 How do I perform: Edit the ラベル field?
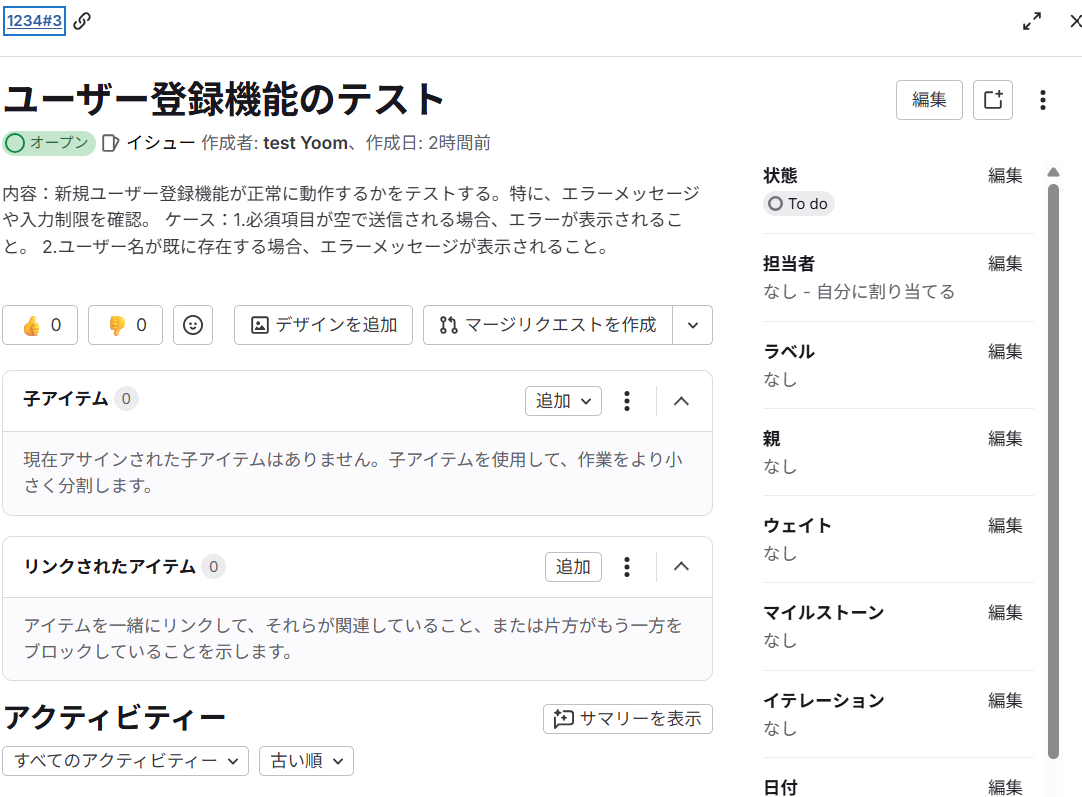[1005, 352]
